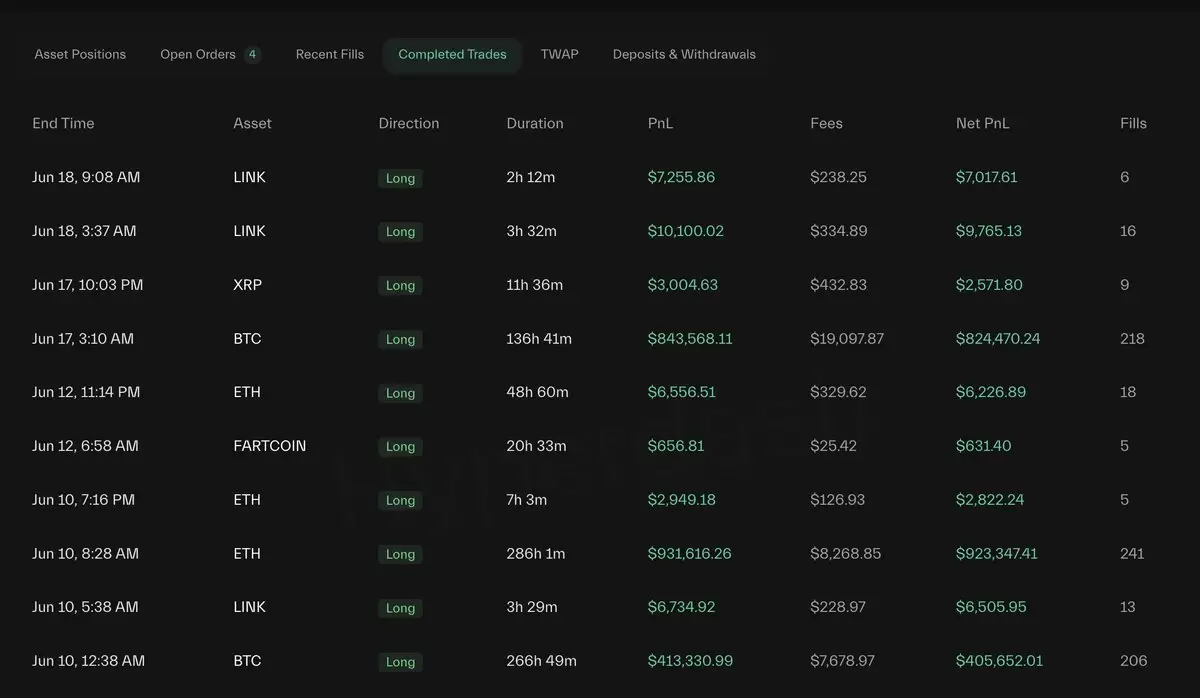
Task: Click the Long badge on XRP row
Action: pyautogui.click(x=400, y=286)
